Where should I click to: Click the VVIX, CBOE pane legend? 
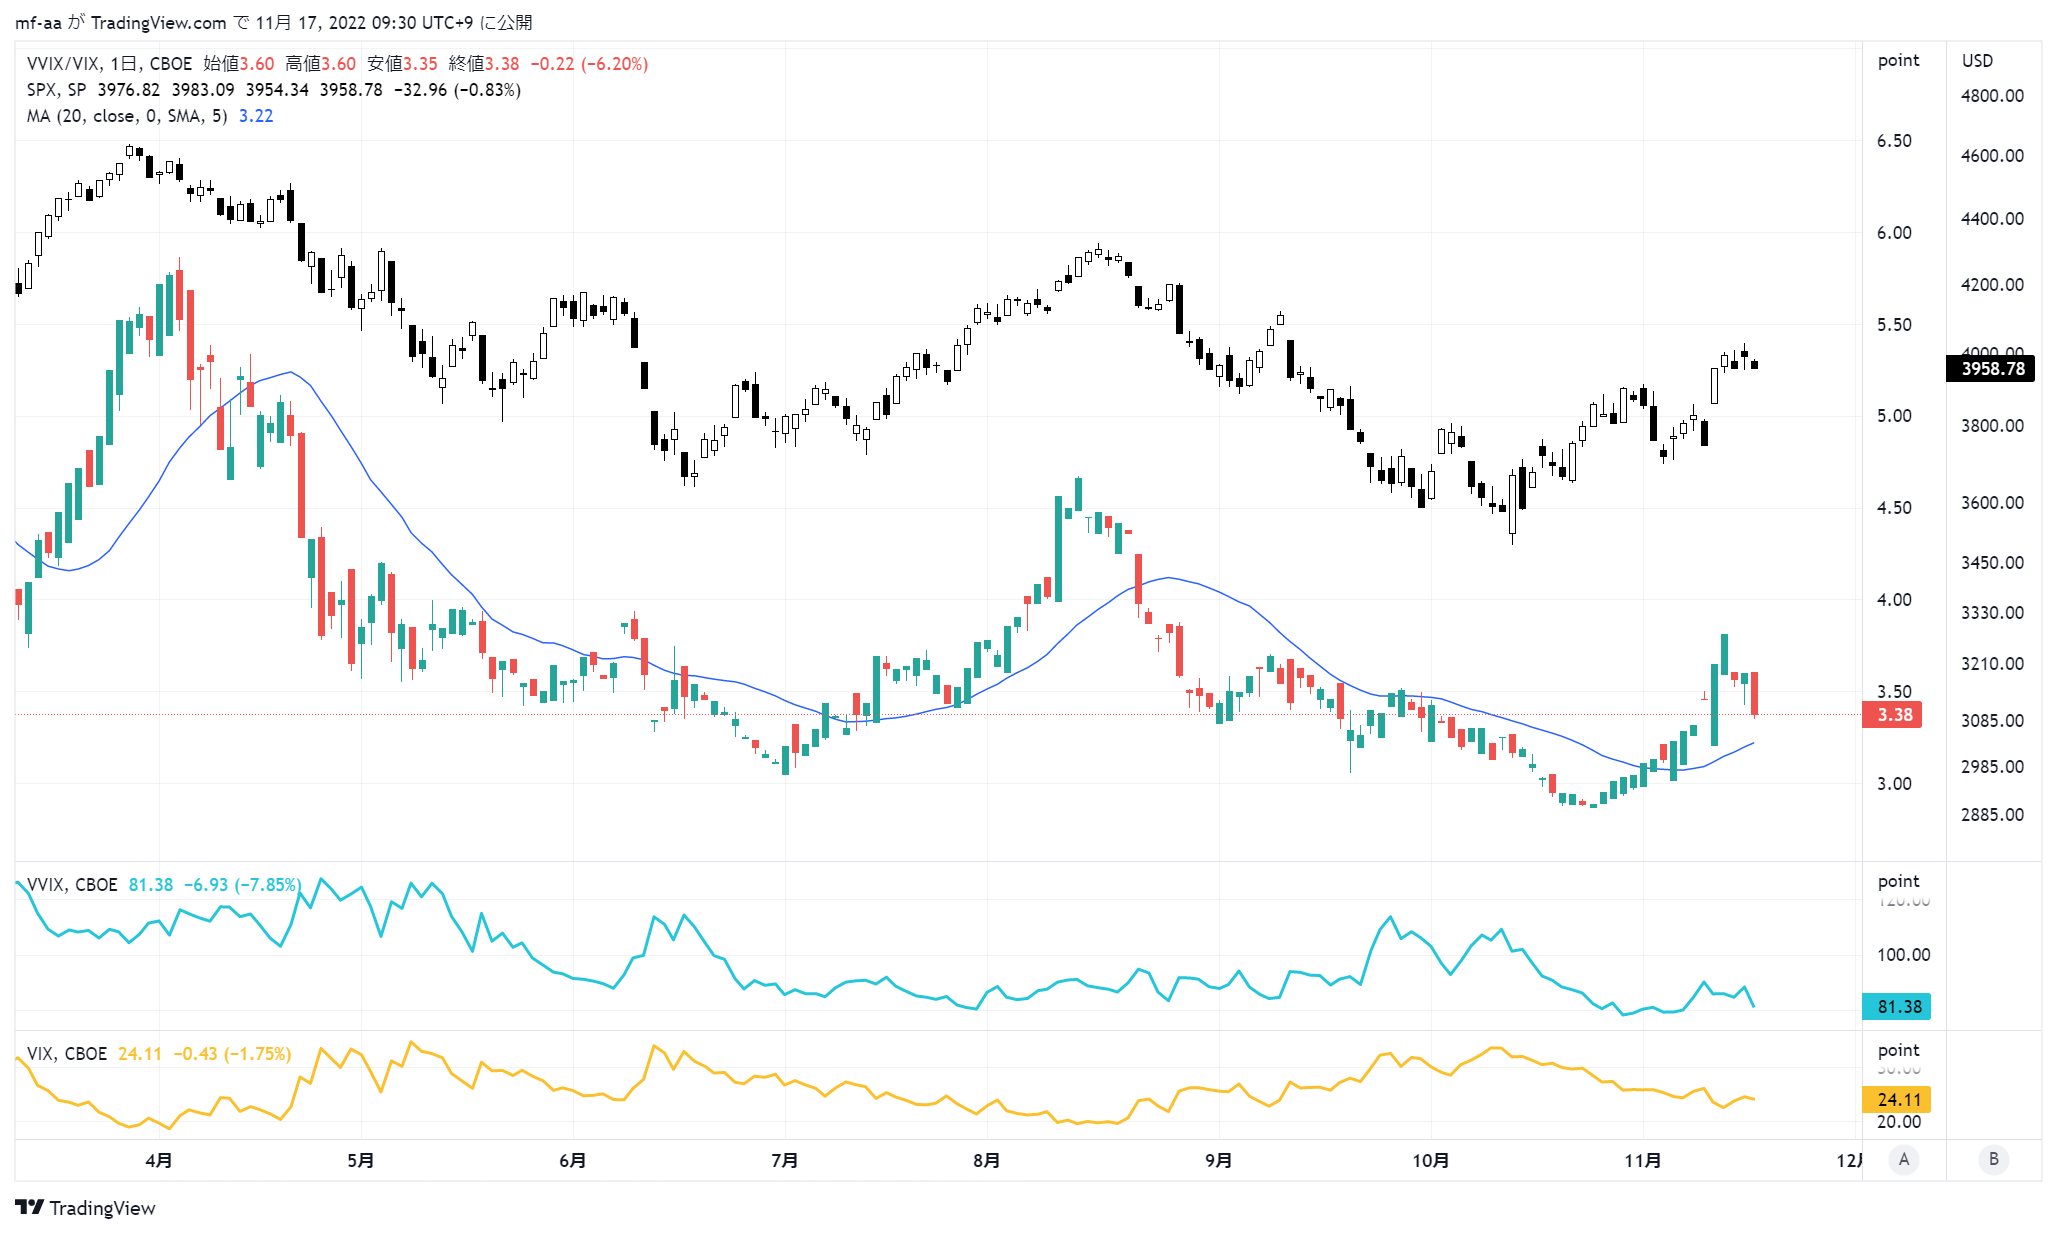tap(72, 884)
